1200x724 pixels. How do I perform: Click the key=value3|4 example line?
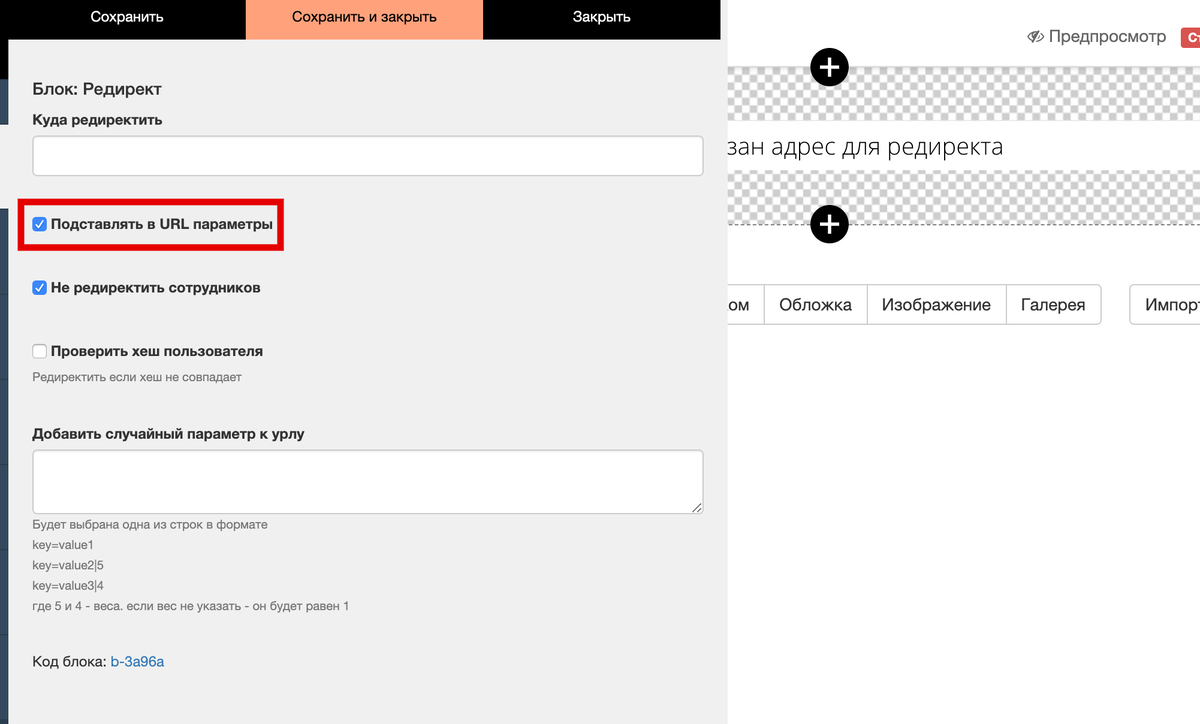(68, 586)
